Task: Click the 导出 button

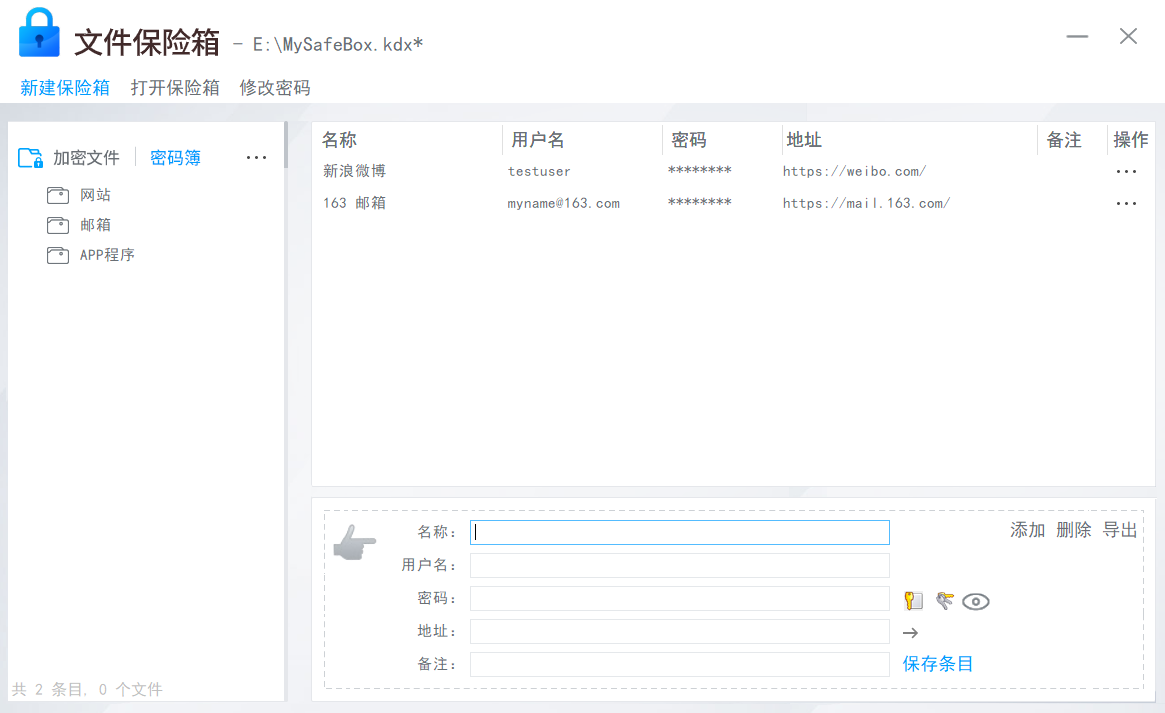Action: (1120, 530)
